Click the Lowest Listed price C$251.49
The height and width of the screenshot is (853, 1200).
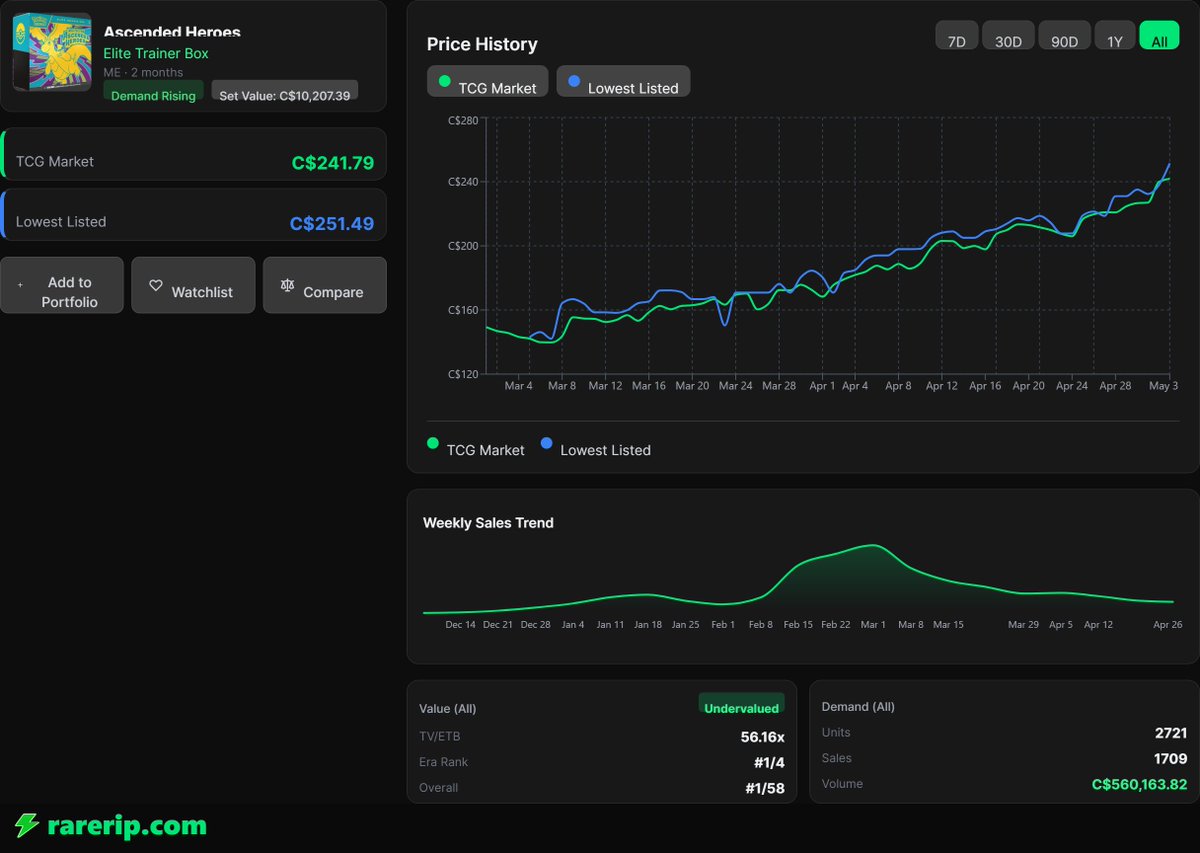(332, 224)
